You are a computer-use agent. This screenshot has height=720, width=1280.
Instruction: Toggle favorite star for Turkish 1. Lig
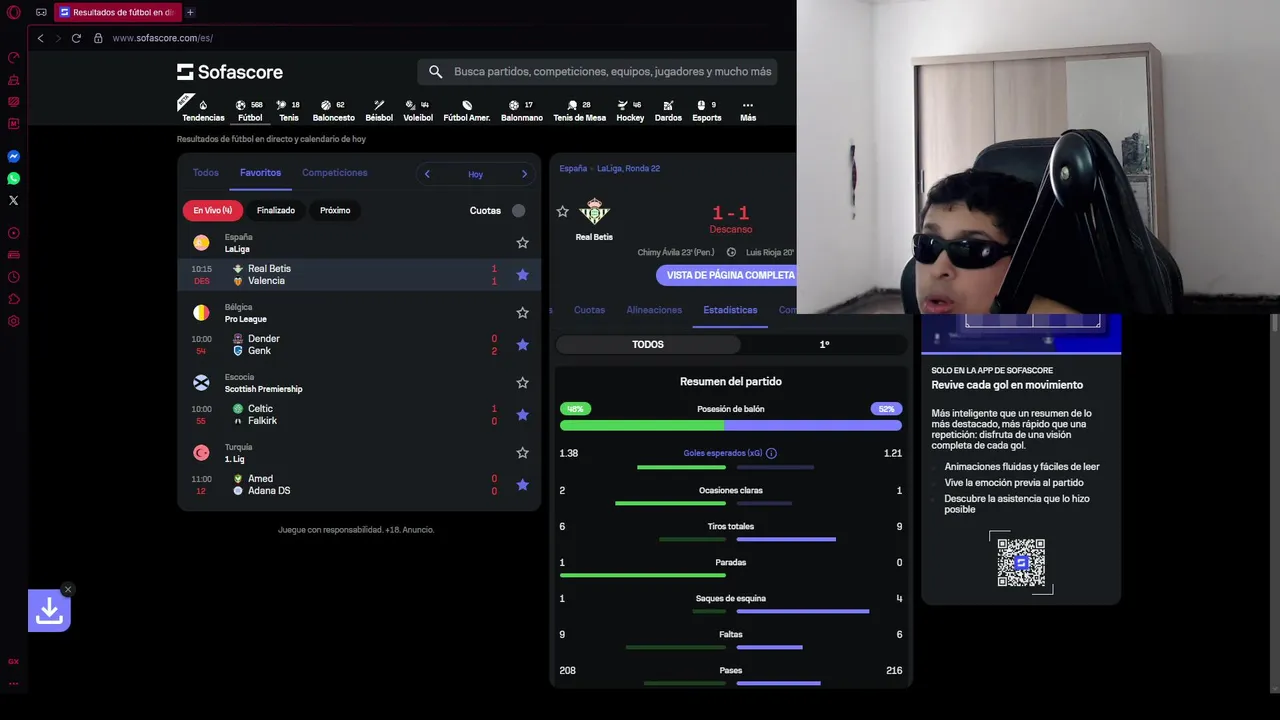coord(522,453)
